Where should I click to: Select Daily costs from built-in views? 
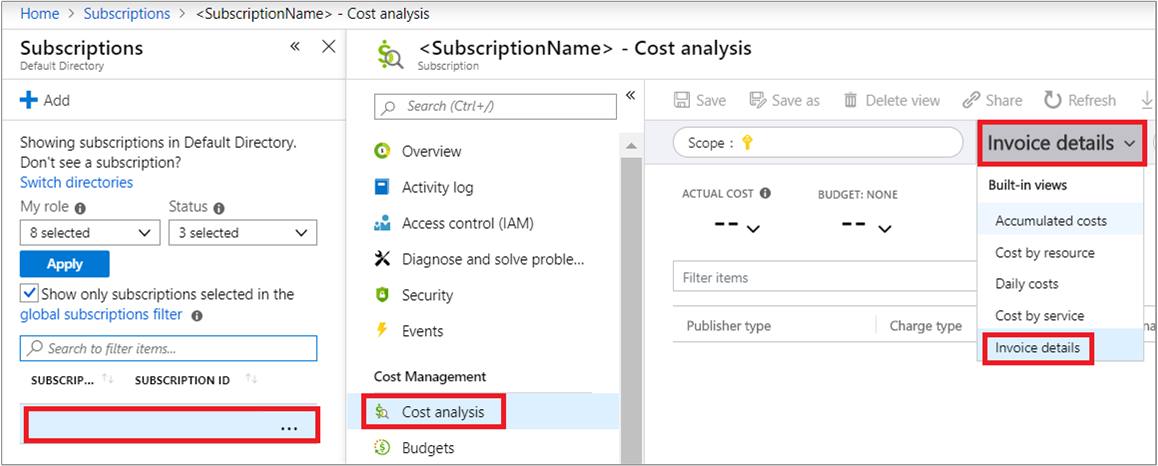1026,284
